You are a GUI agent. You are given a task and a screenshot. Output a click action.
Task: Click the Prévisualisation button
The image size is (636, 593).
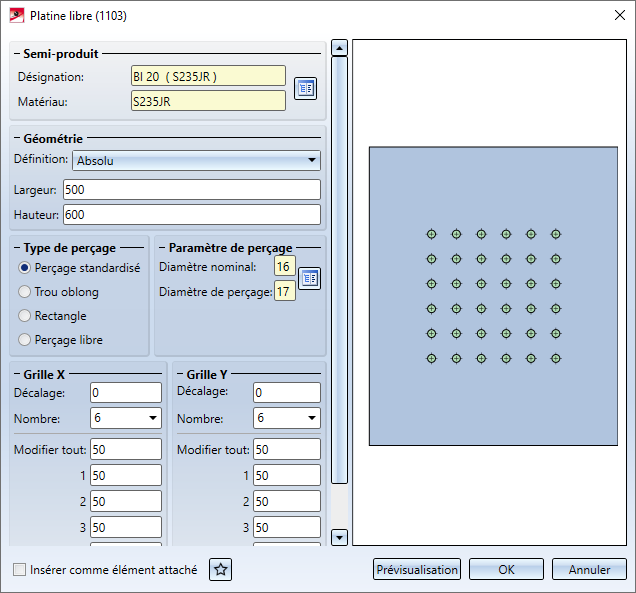click(x=416, y=570)
